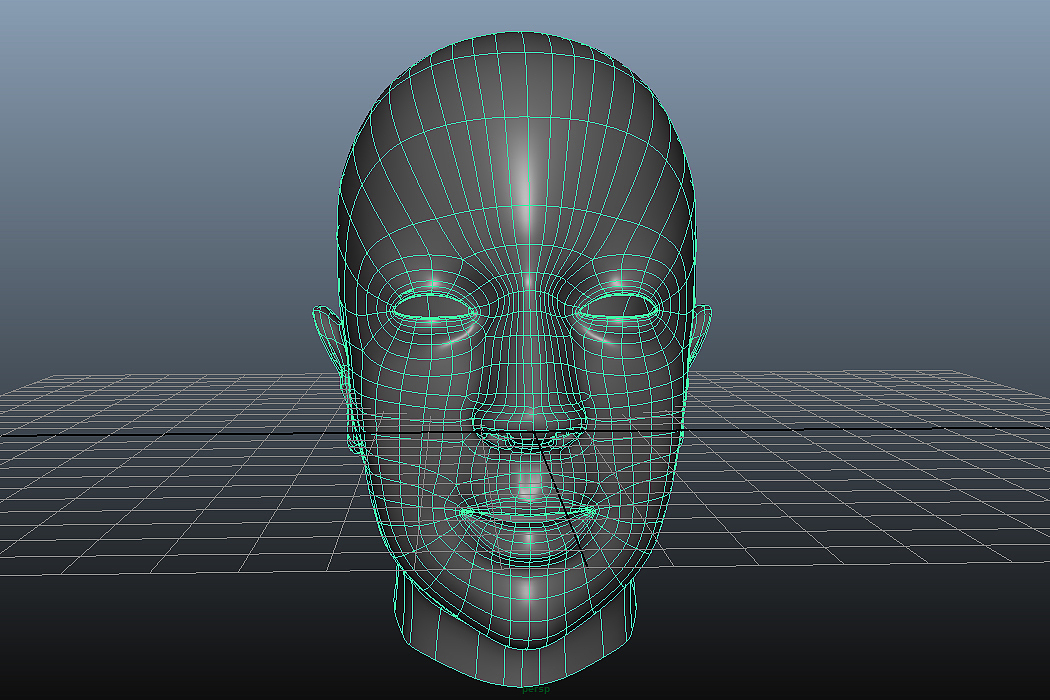This screenshot has width=1050, height=700.
Task: Click the "persp" camera label
Action: (536, 689)
